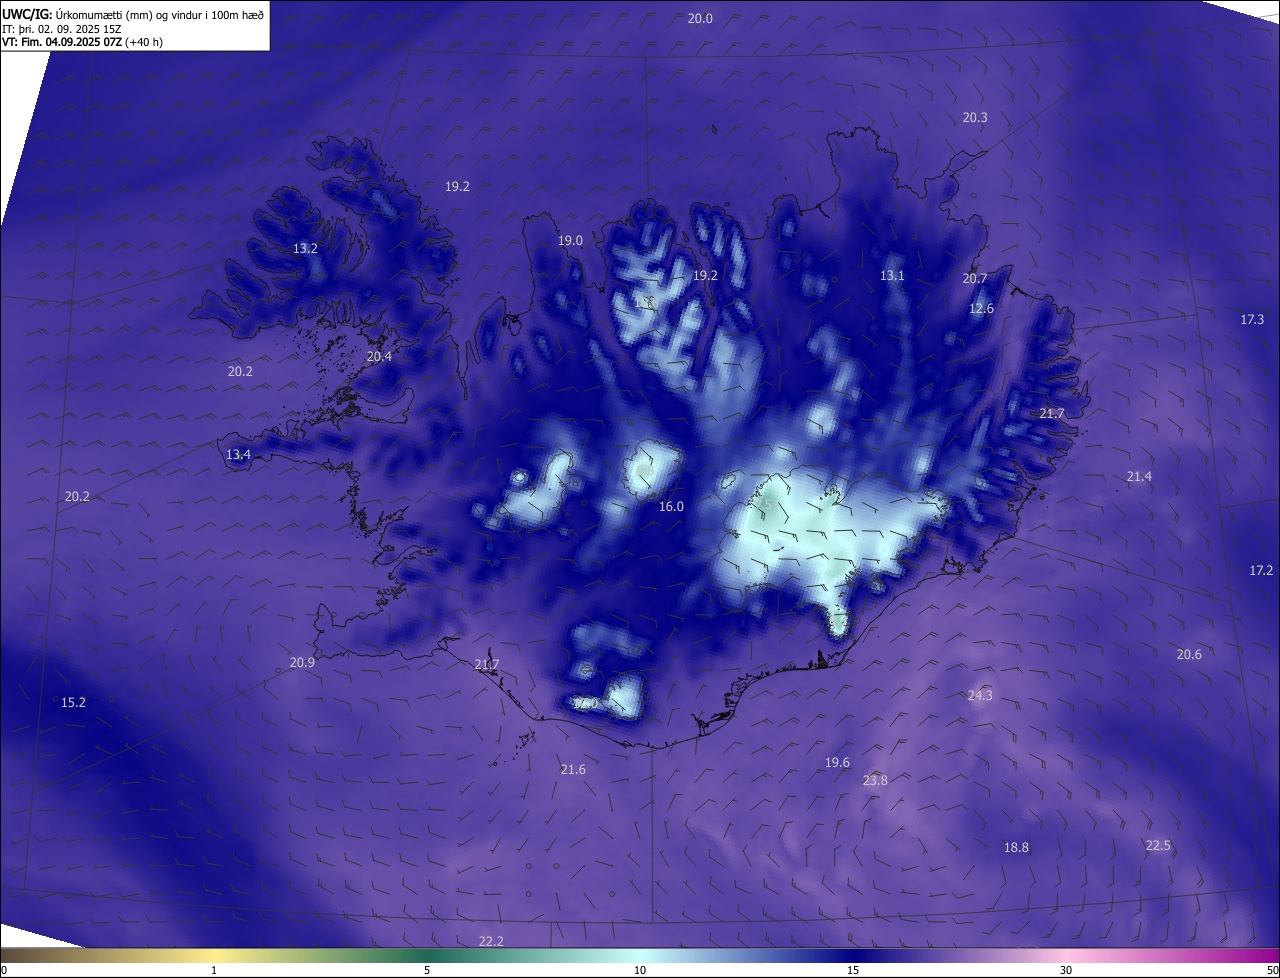Viewport: 1280px width, 978px height.
Task: Select the 13.1 value label
Action: tap(892, 276)
